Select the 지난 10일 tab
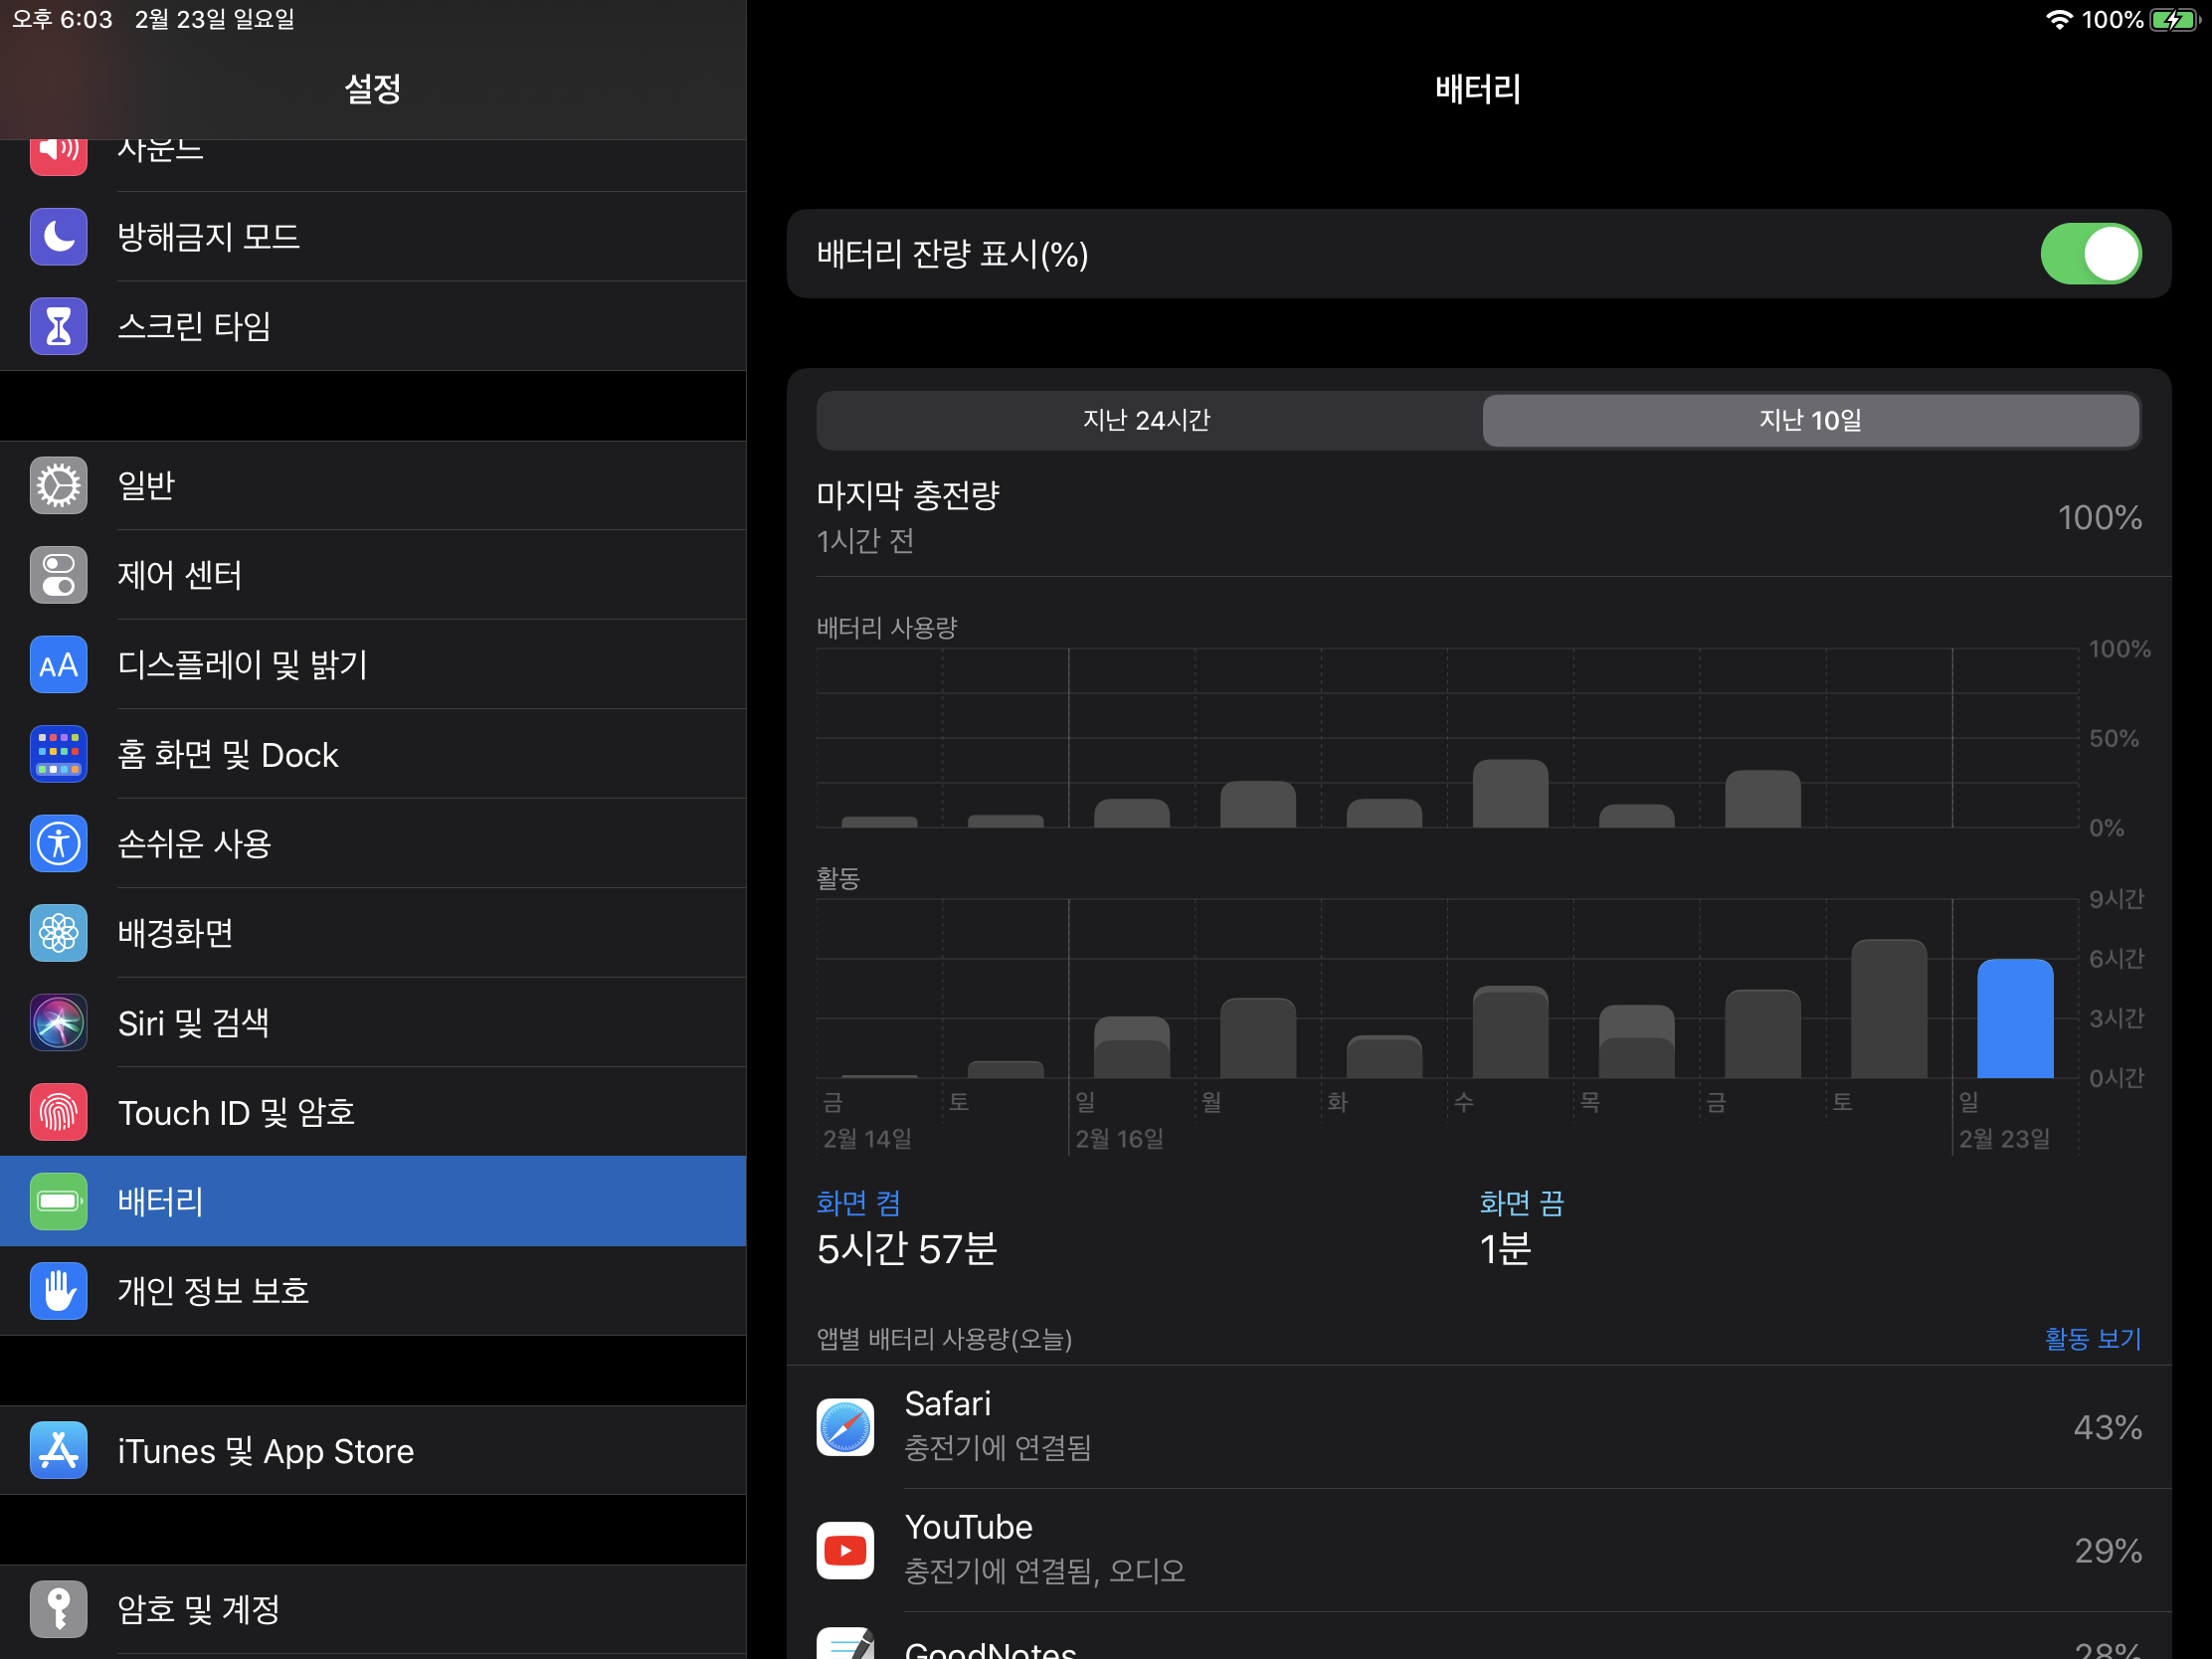 [1809, 420]
